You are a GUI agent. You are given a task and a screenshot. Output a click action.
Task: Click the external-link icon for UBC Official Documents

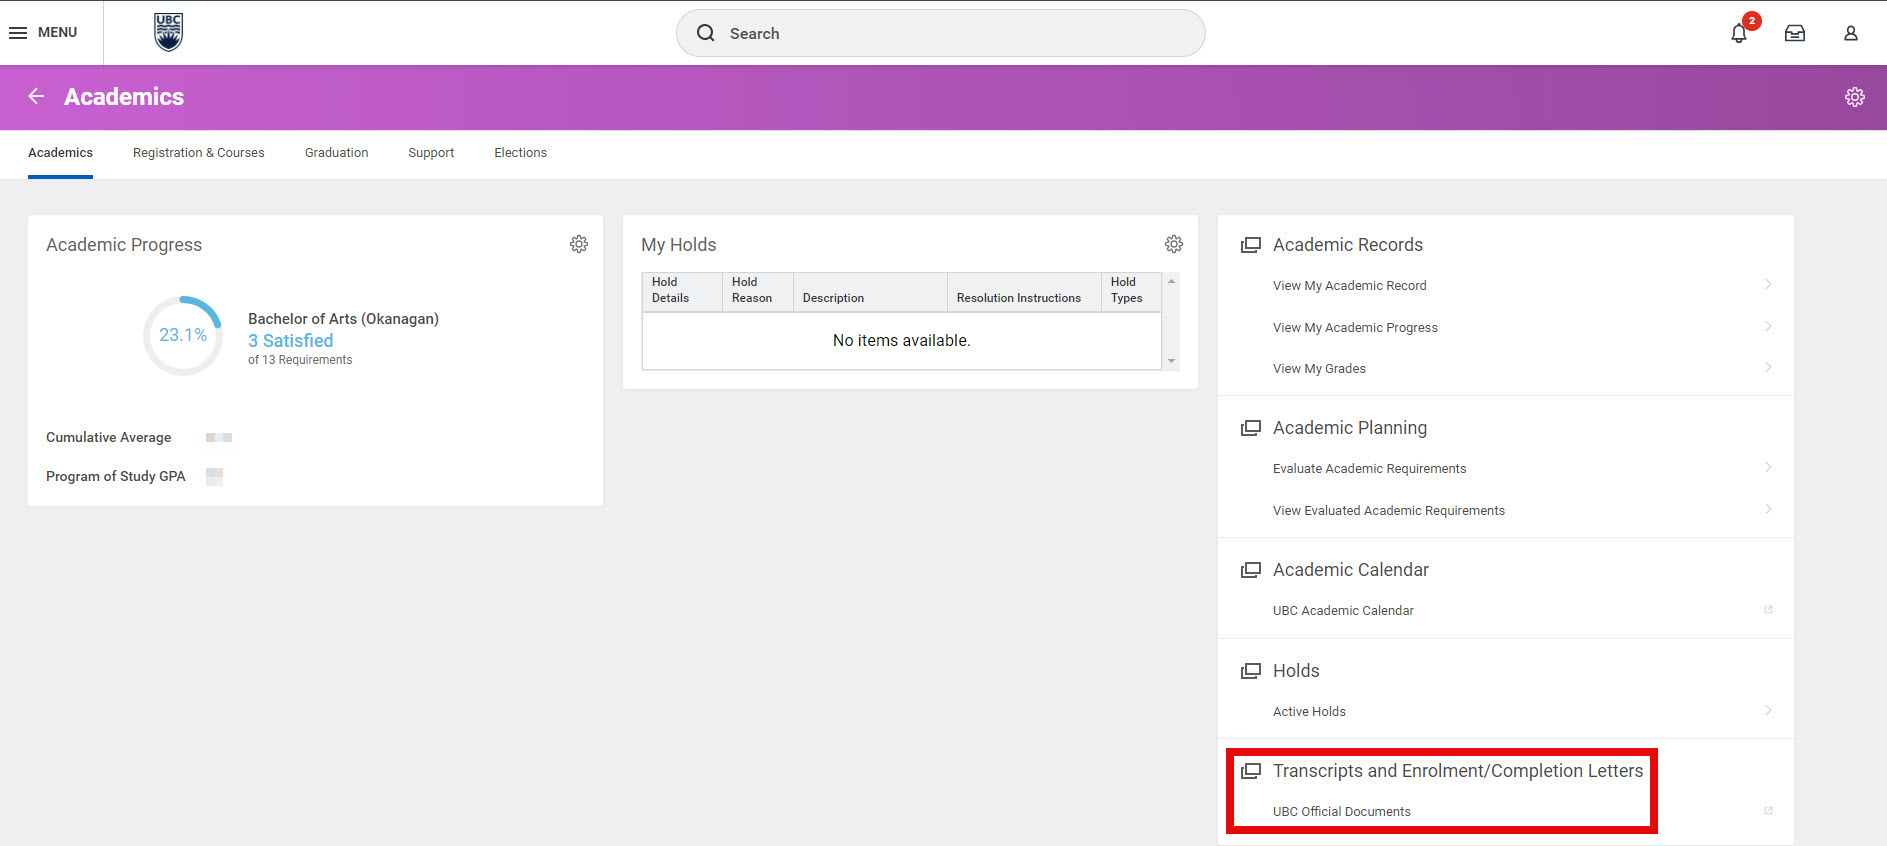(x=1768, y=811)
